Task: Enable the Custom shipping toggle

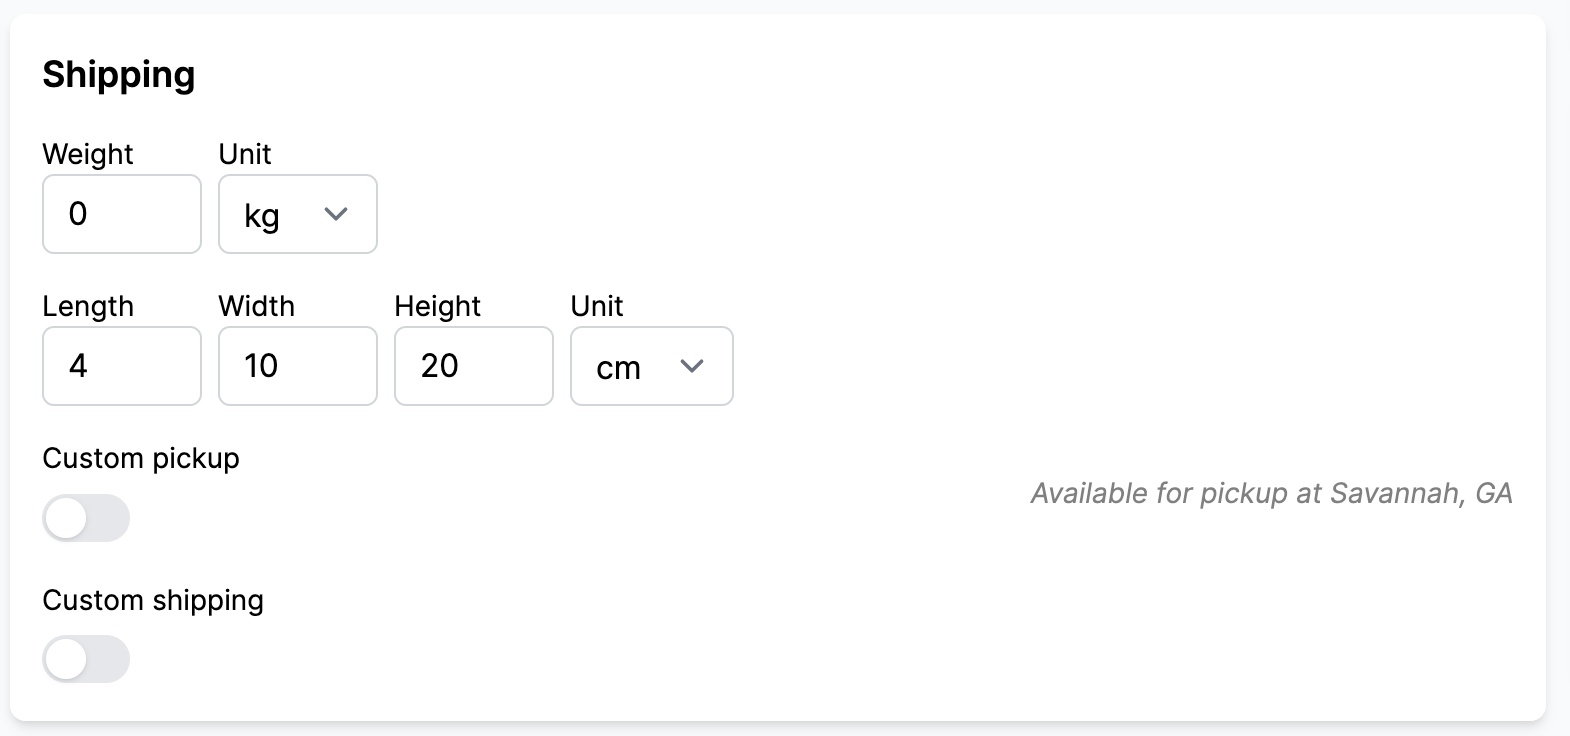Action: click(86, 659)
